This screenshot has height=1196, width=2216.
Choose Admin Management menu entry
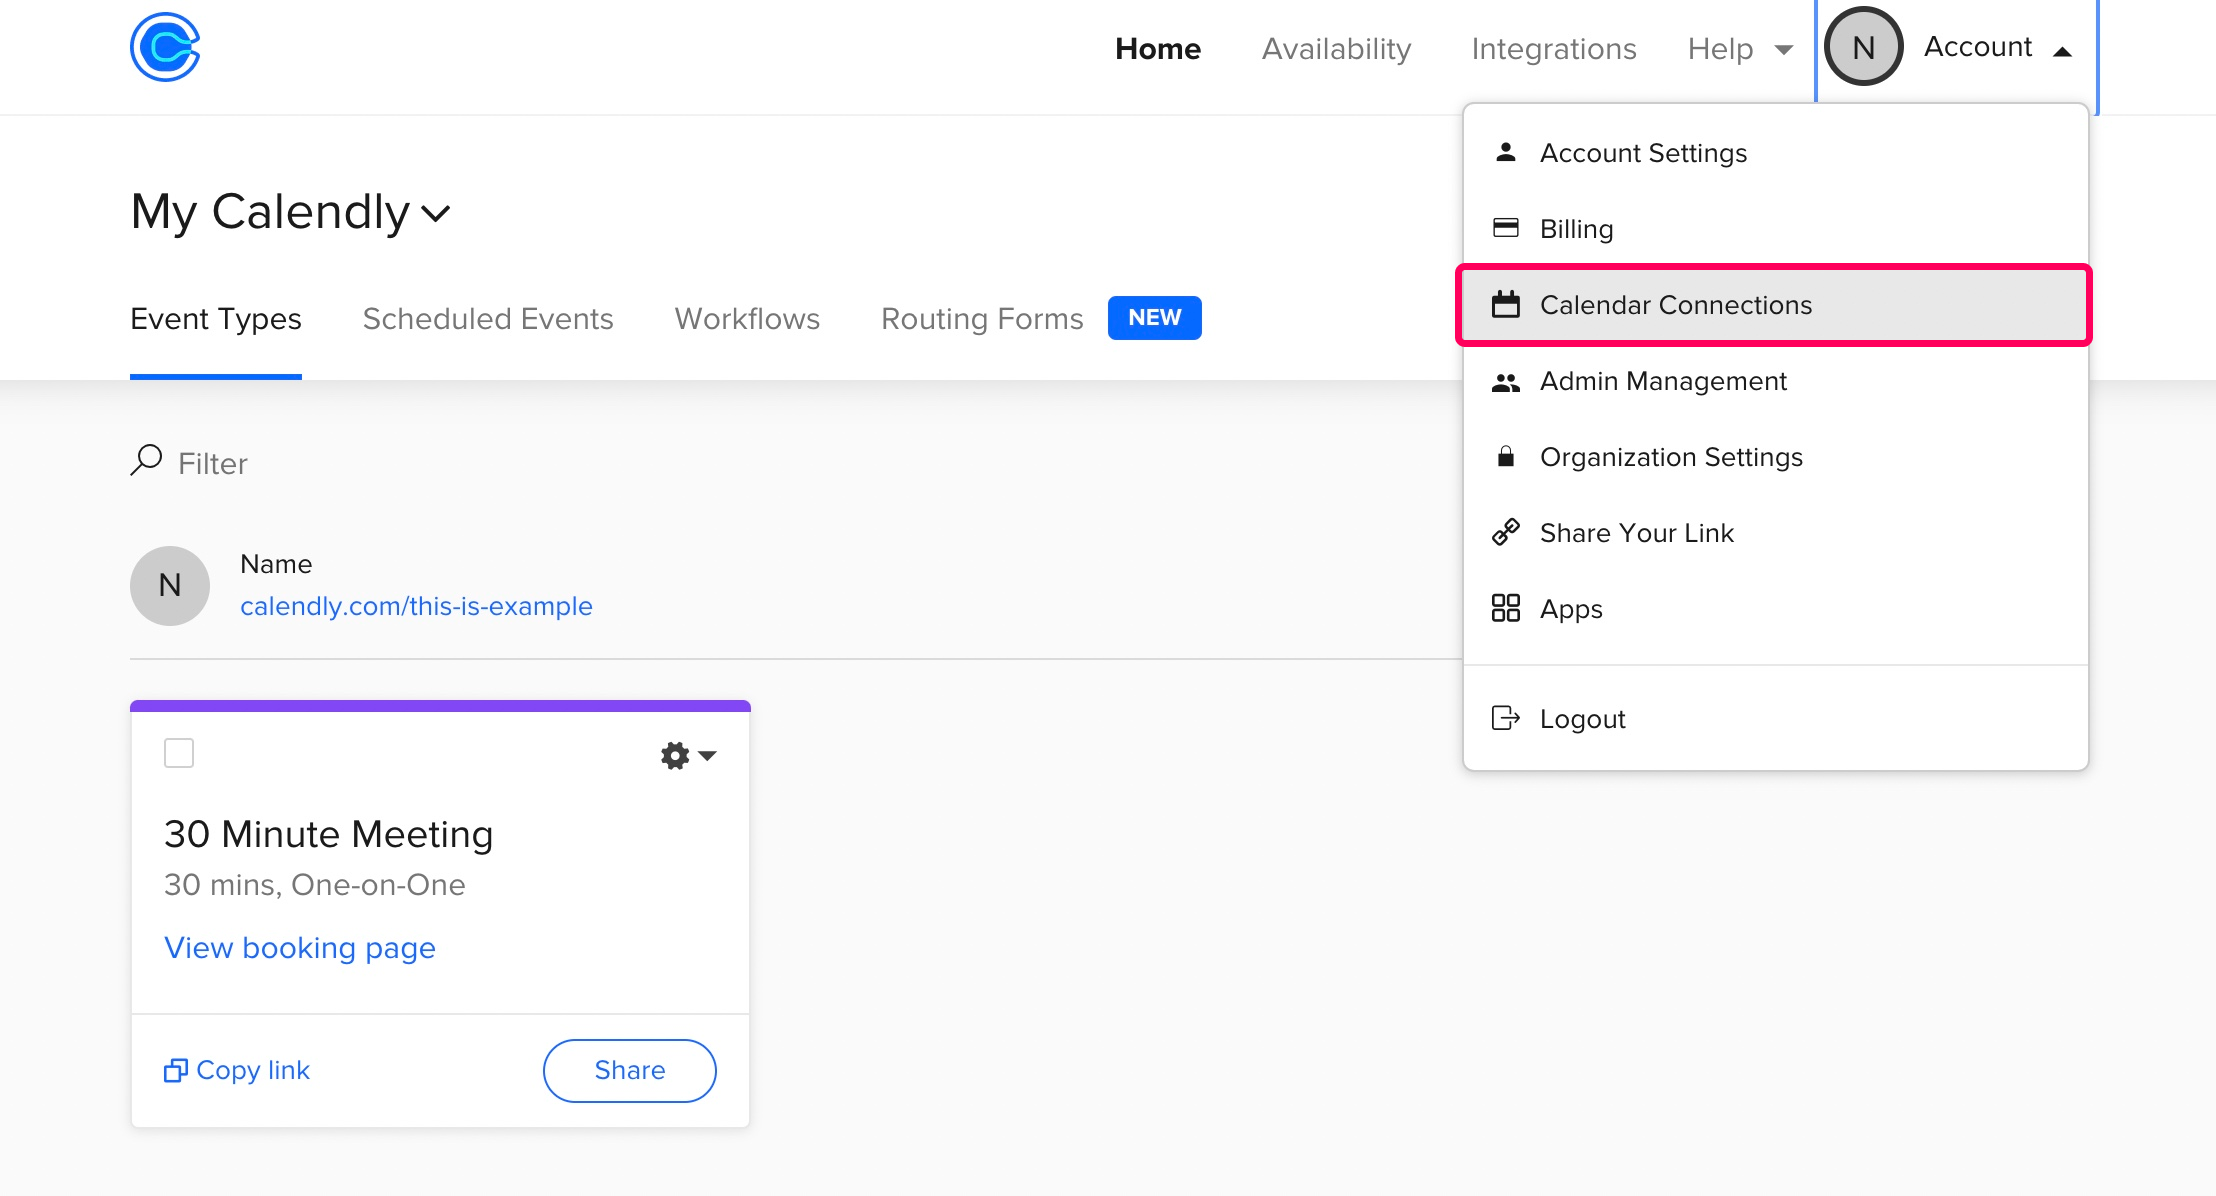1775,381
